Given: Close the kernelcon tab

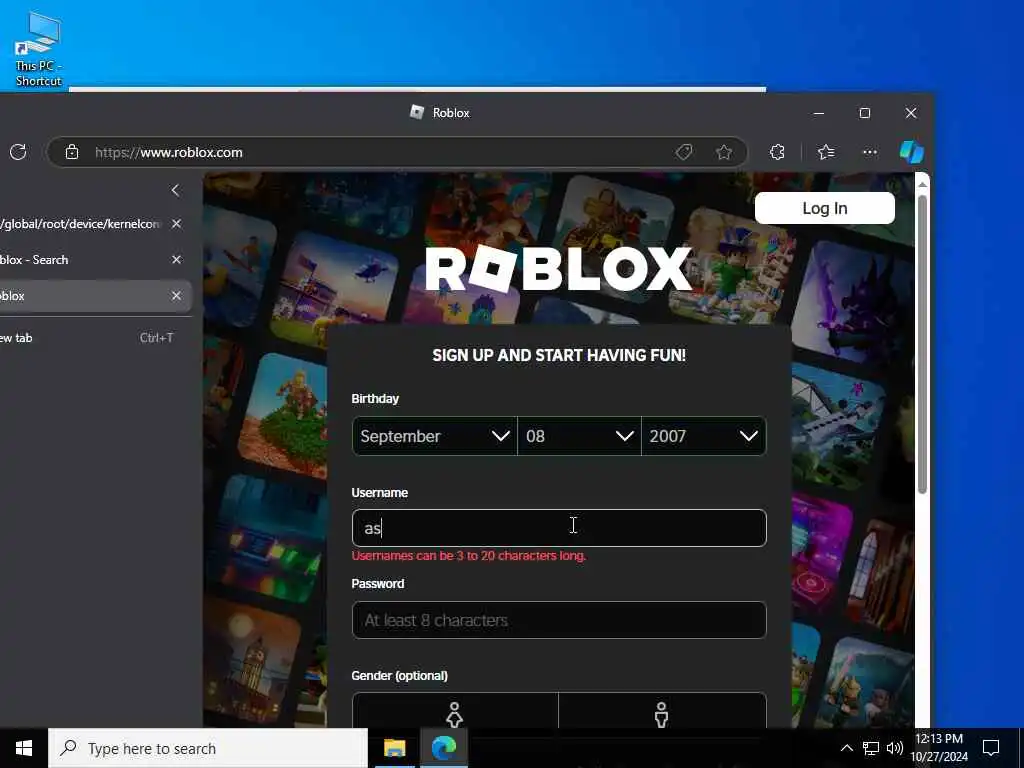Looking at the screenshot, I should [176, 223].
